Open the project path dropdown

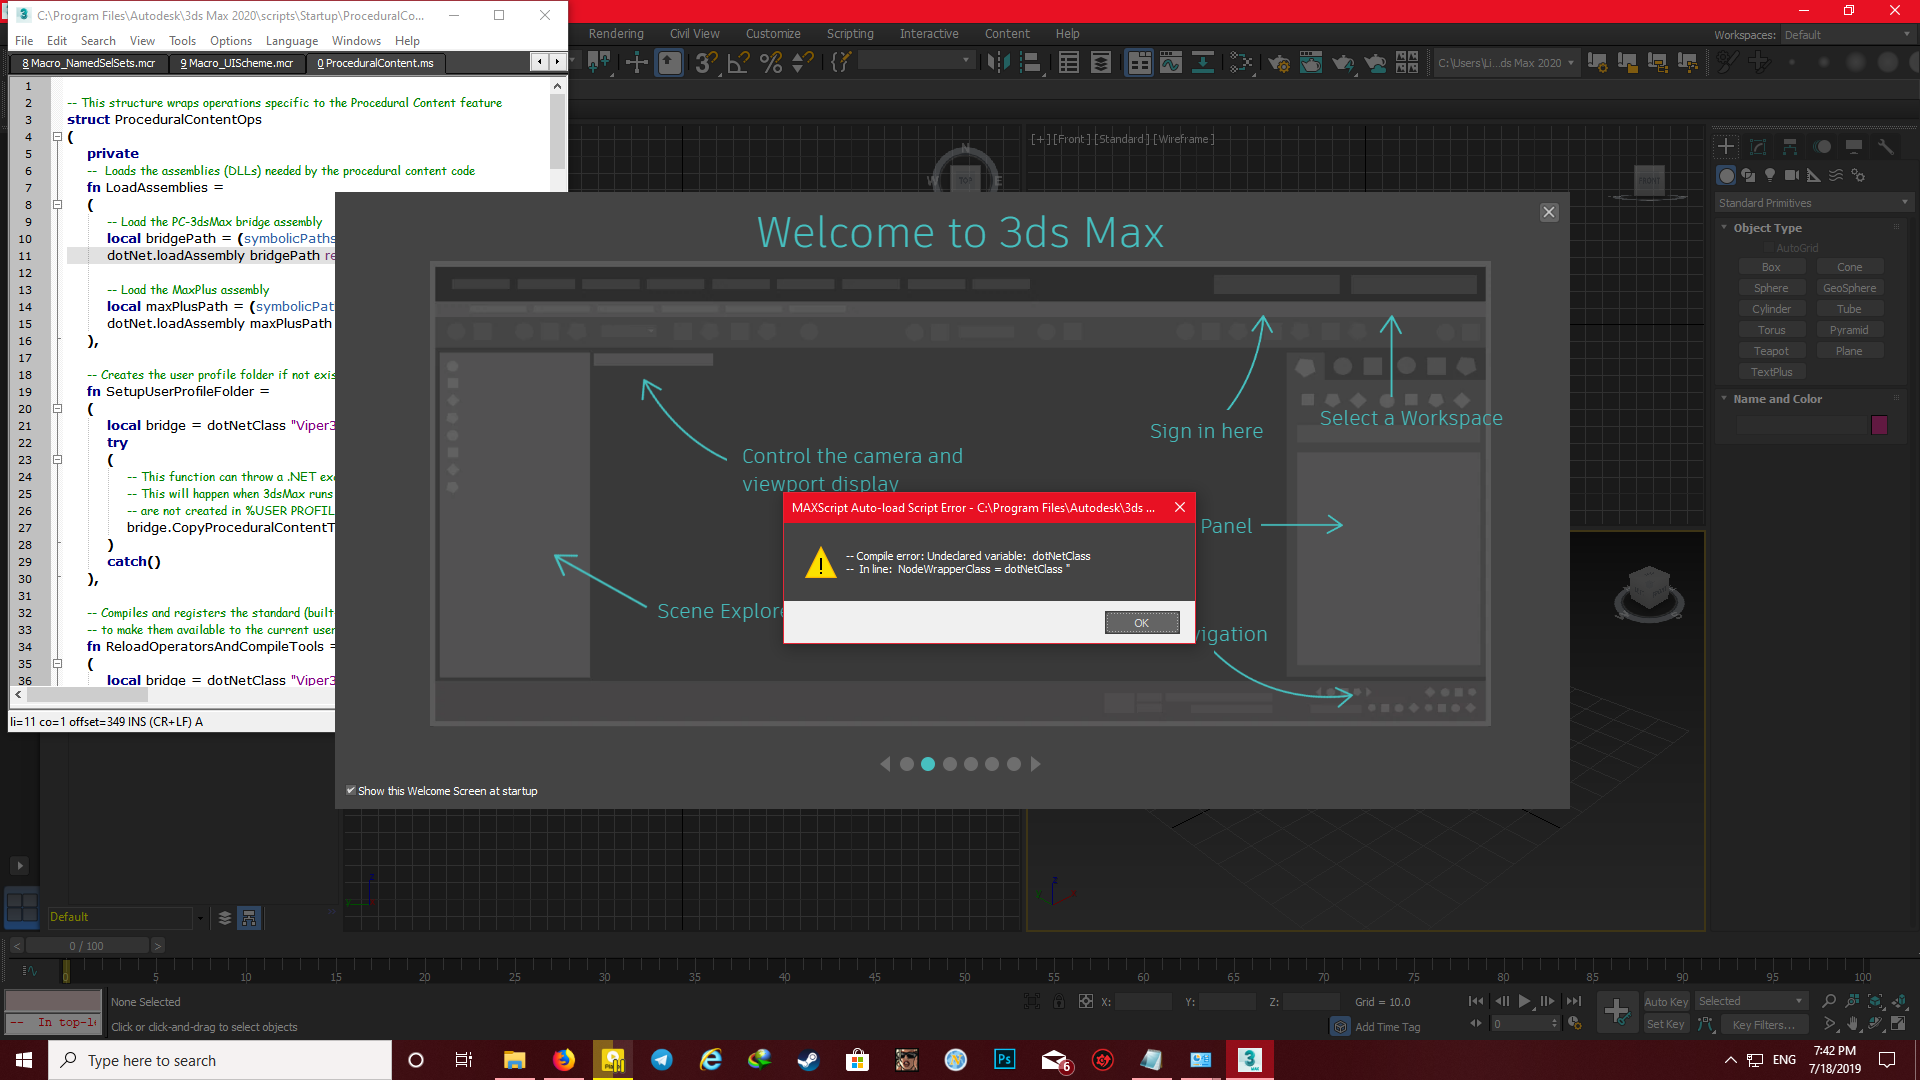click(x=1506, y=63)
